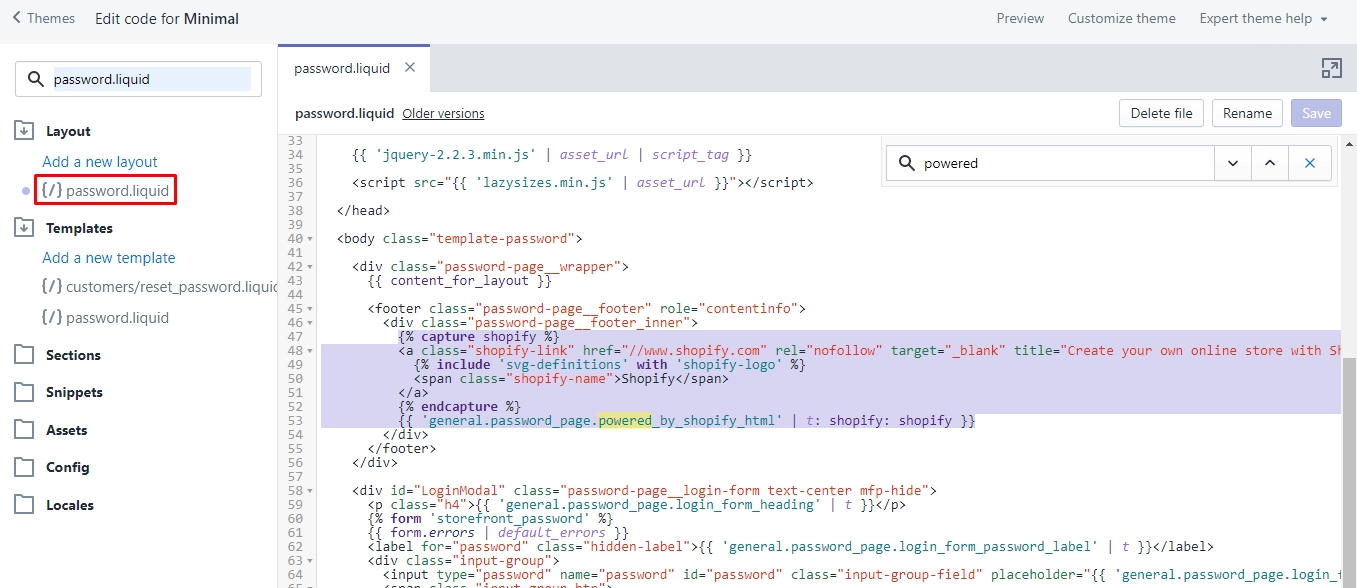Collapse the Templates folder

pyautogui.click(x=24, y=228)
